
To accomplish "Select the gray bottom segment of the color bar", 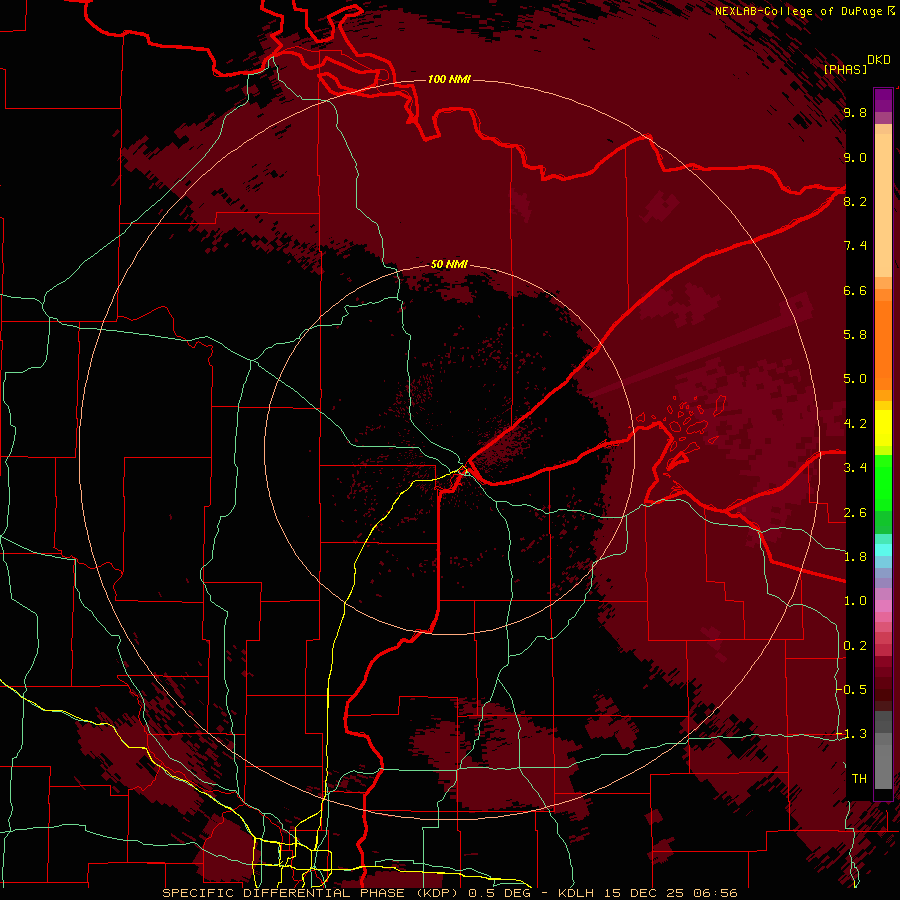I will tap(883, 763).
